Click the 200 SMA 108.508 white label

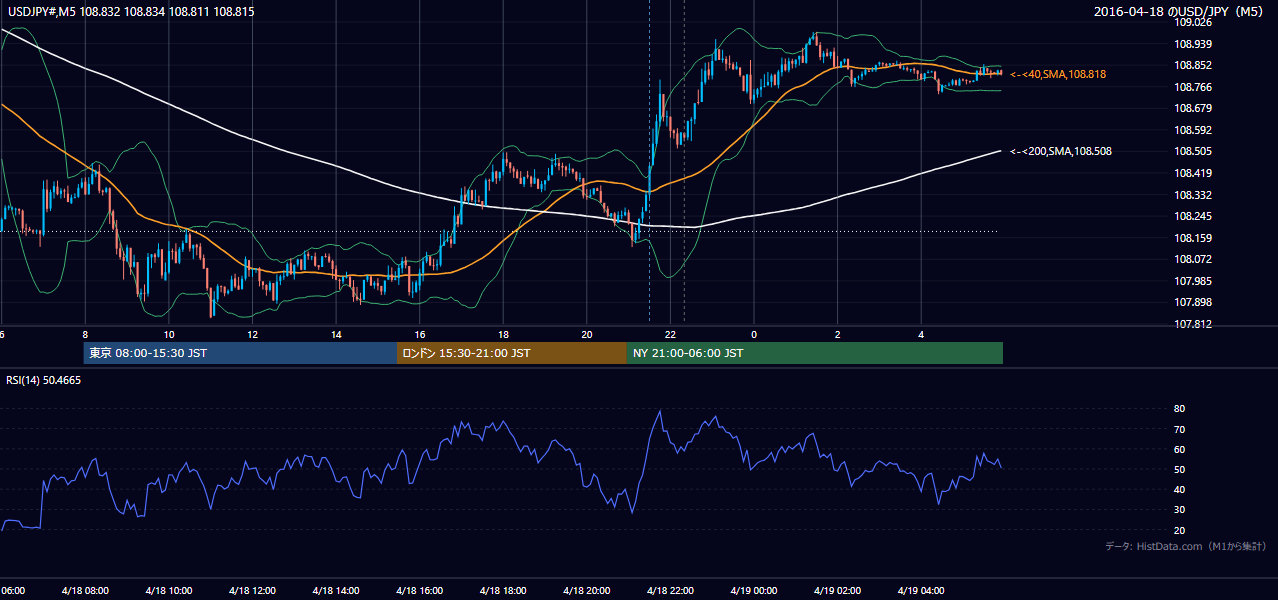click(x=1061, y=151)
